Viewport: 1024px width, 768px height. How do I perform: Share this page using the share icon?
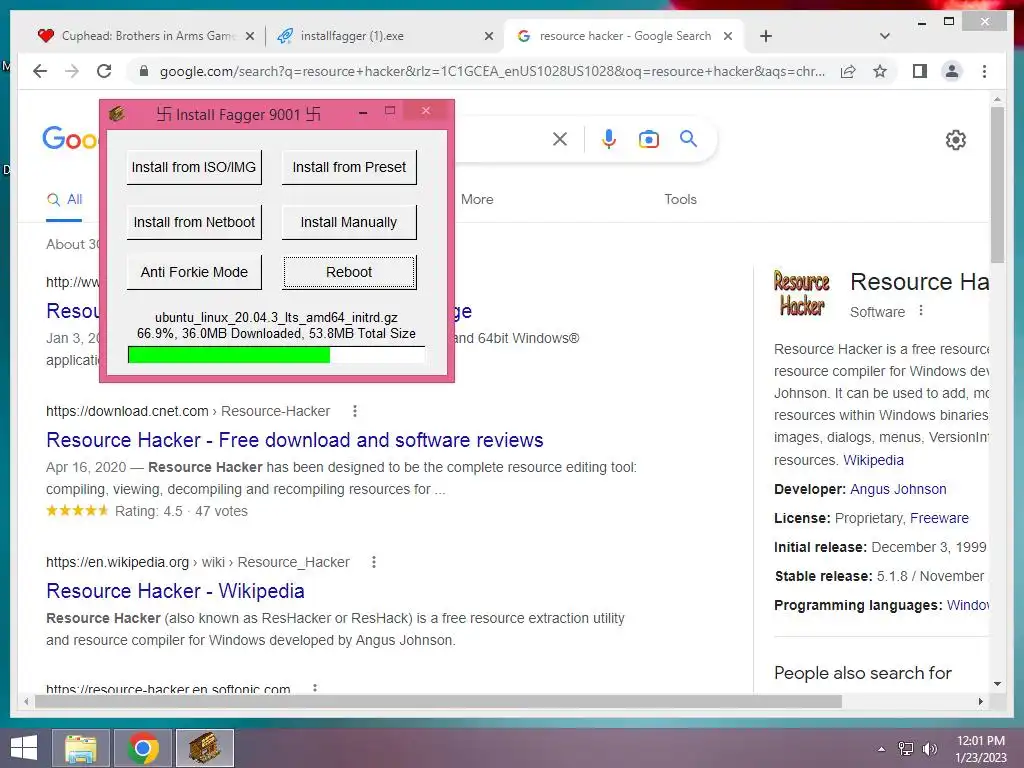(x=848, y=71)
